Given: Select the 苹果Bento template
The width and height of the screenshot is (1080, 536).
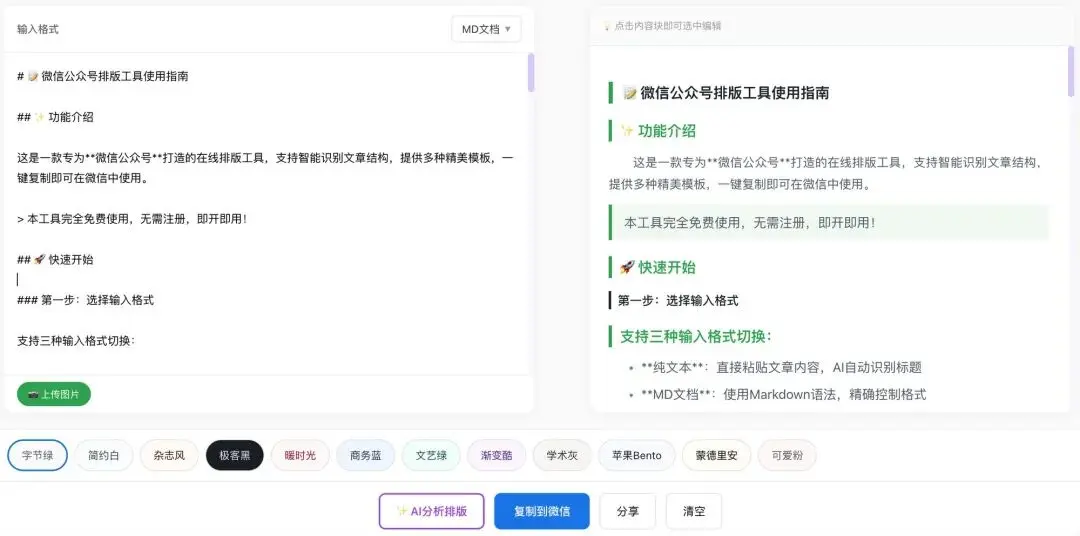Looking at the screenshot, I should tap(637, 455).
